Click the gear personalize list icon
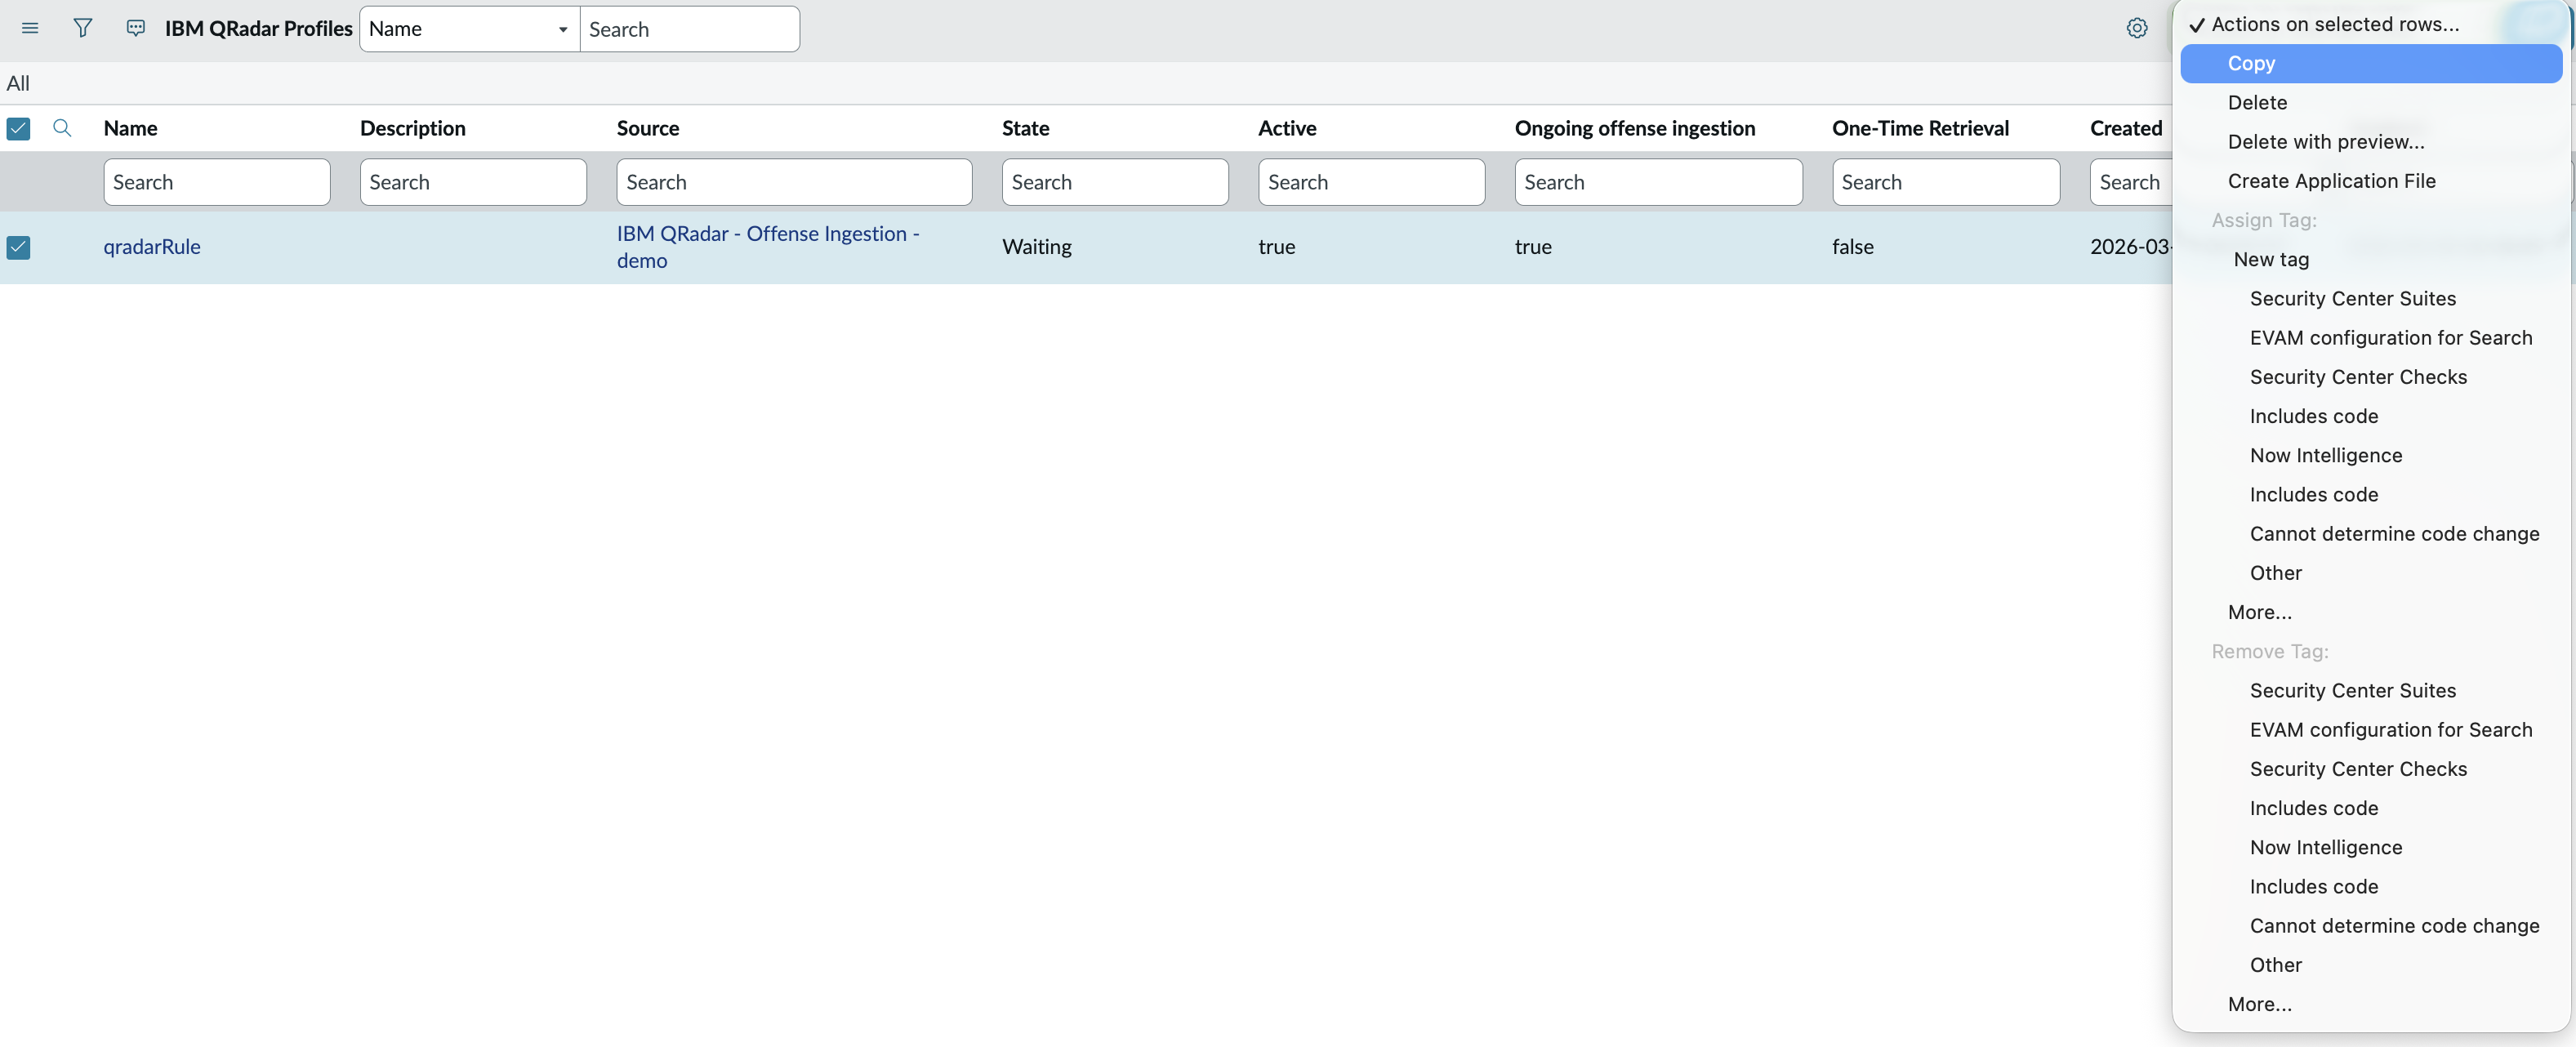This screenshot has height=1047, width=2576. (2137, 28)
